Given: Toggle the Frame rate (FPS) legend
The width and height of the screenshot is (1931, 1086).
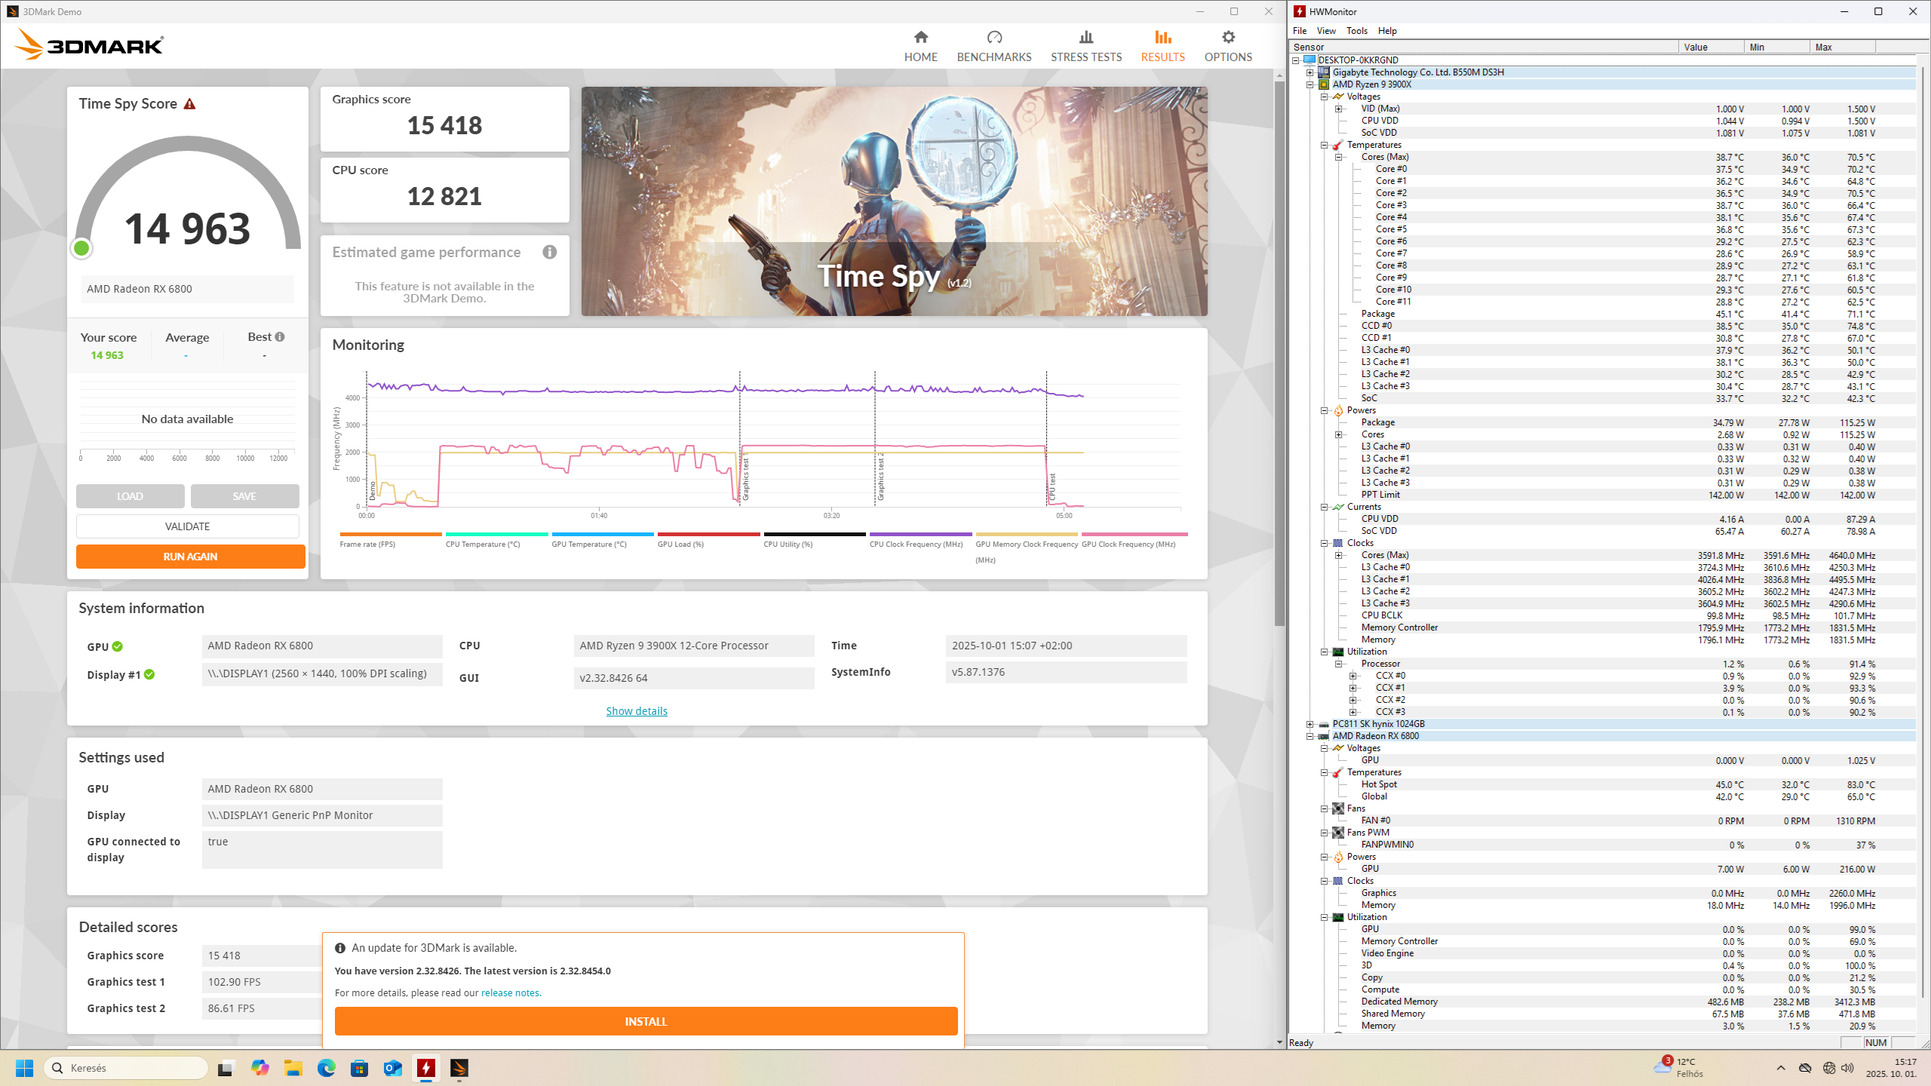Looking at the screenshot, I should pos(367,544).
